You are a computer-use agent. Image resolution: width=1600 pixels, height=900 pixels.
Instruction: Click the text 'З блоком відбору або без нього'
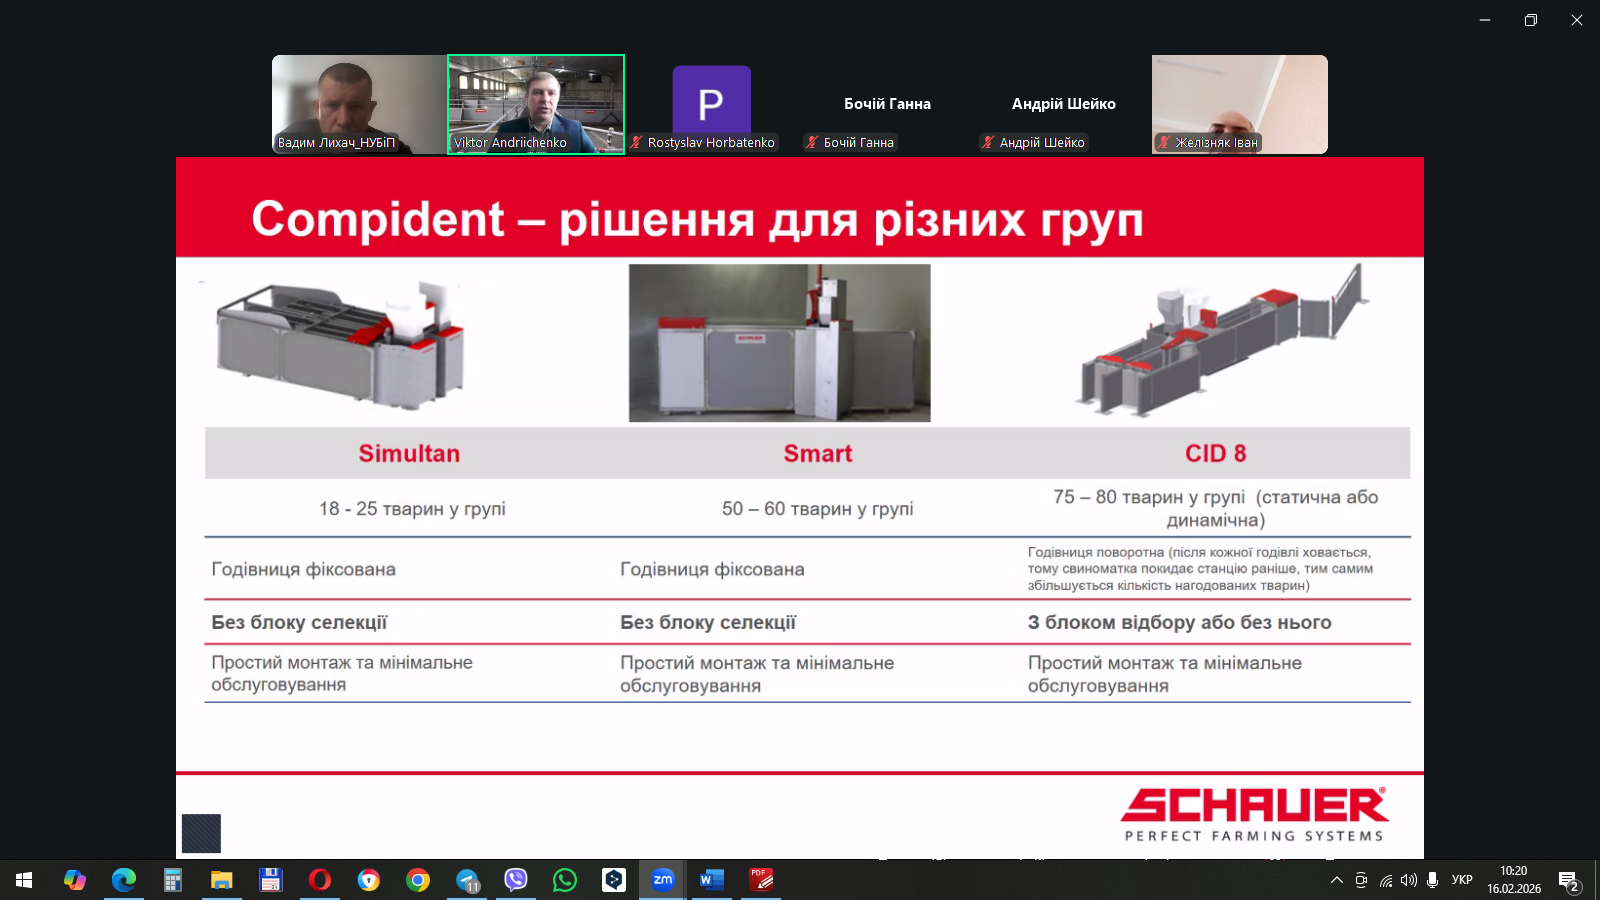[1180, 622]
